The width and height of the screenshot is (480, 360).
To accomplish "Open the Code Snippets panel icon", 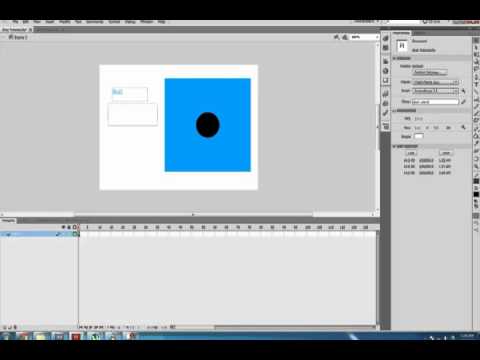I will pos(386,94).
